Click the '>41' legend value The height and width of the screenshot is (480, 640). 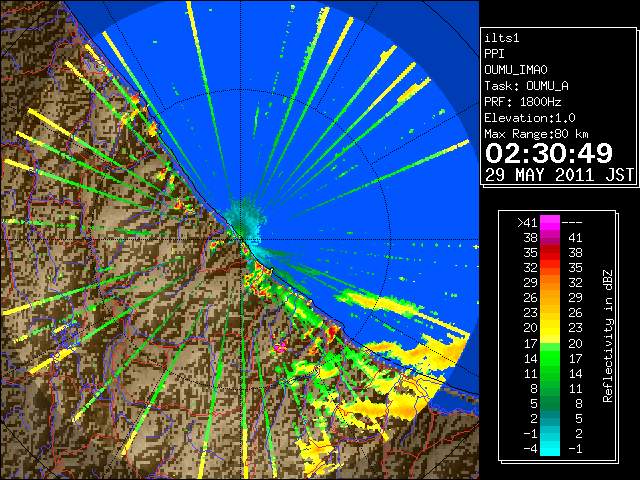click(527, 223)
